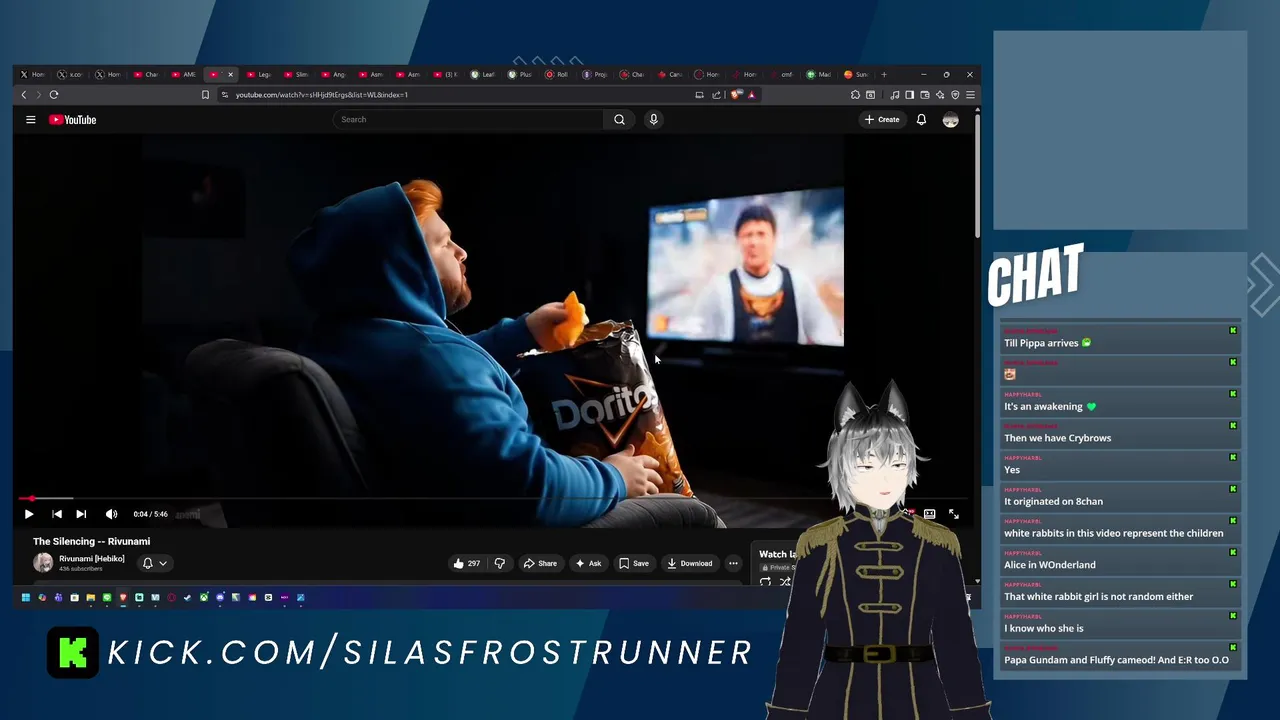This screenshot has height=720, width=1280.
Task: Click the browser address bar URL
Action: (x=322, y=95)
